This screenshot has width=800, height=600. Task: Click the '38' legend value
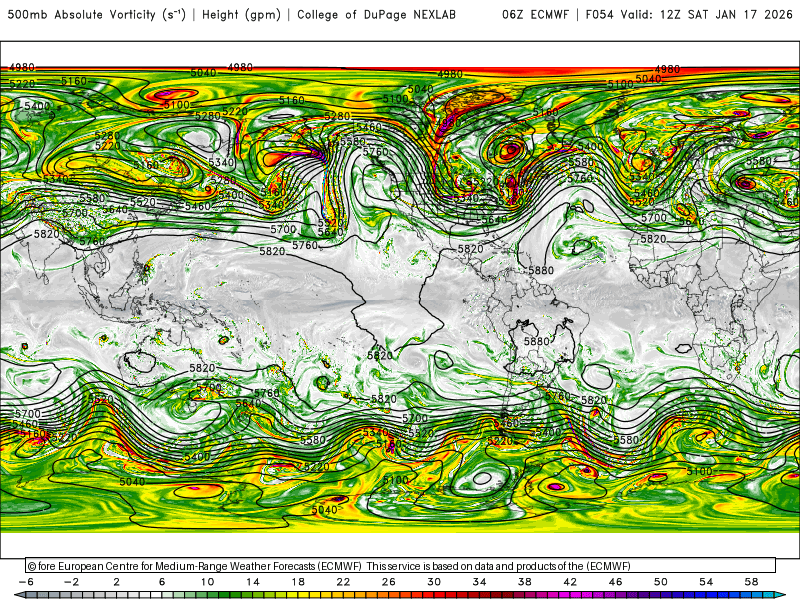click(x=524, y=582)
